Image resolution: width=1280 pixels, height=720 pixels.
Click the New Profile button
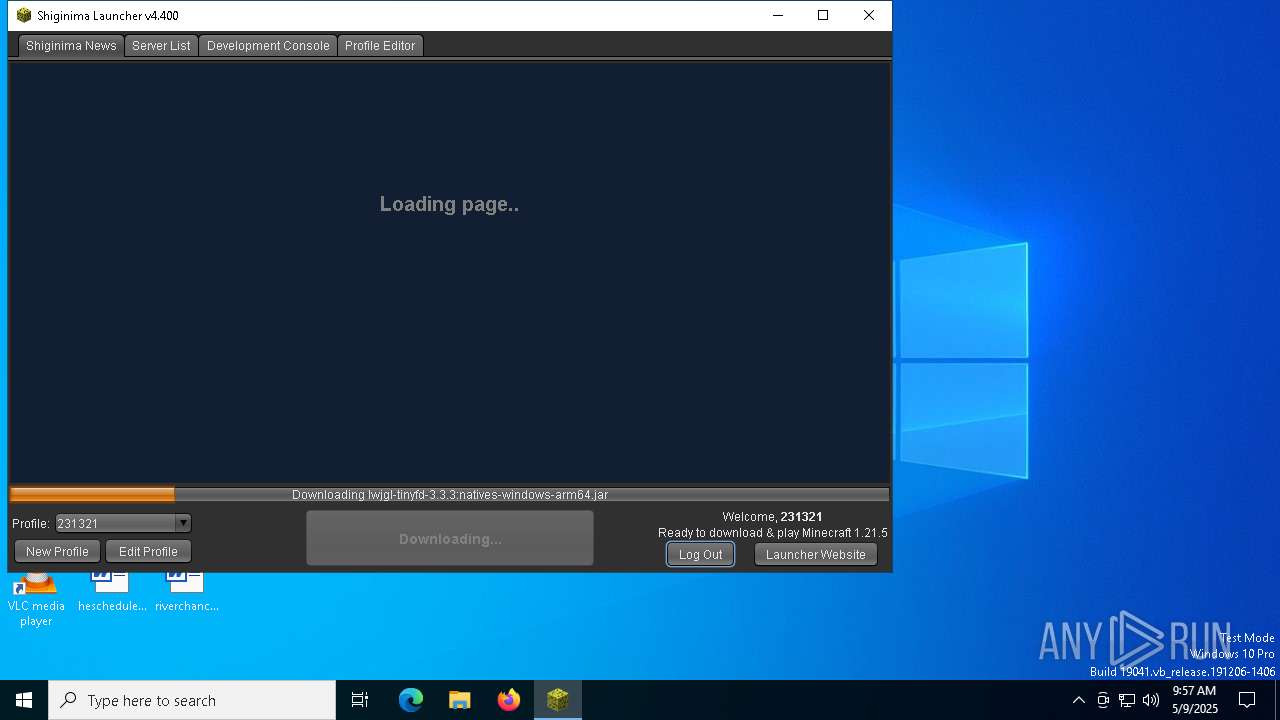tap(57, 552)
